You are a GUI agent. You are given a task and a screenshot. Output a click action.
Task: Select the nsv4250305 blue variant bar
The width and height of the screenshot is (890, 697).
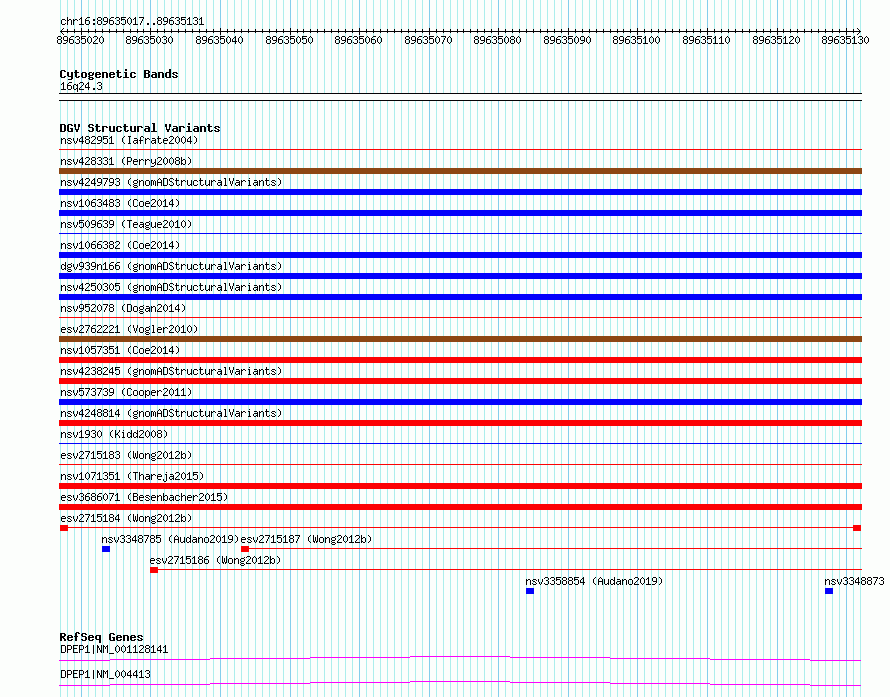point(460,297)
